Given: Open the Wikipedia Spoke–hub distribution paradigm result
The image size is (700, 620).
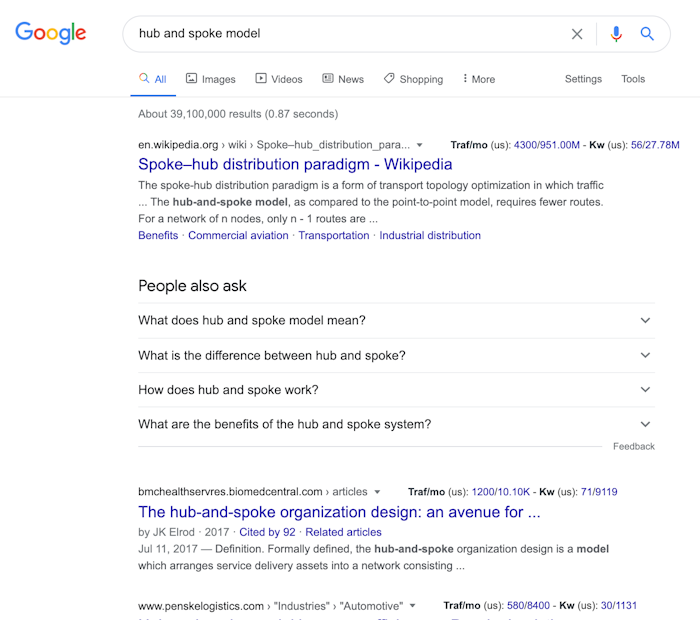Looking at the screenshot, I should tap(295, 165).
